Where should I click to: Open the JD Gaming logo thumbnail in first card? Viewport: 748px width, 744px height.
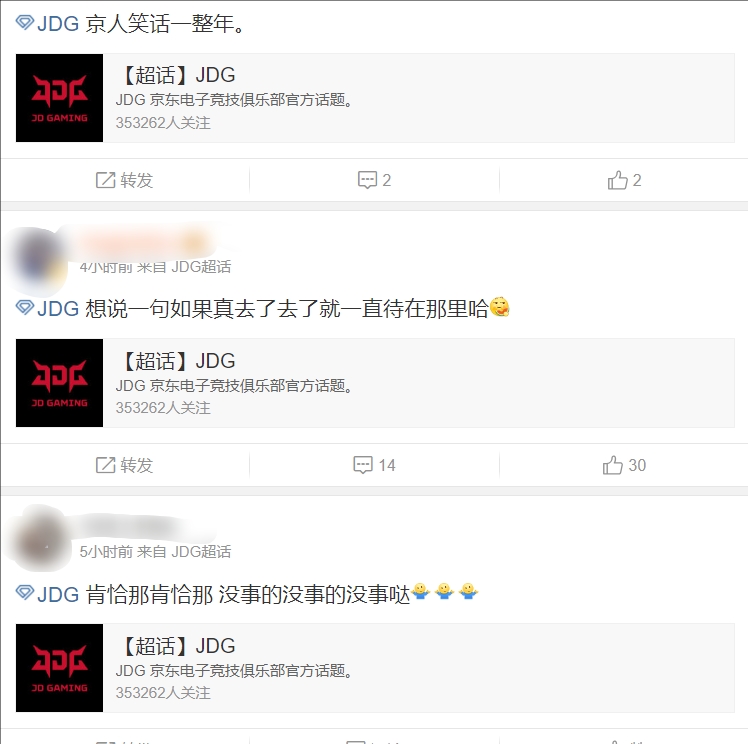point(59,98)
